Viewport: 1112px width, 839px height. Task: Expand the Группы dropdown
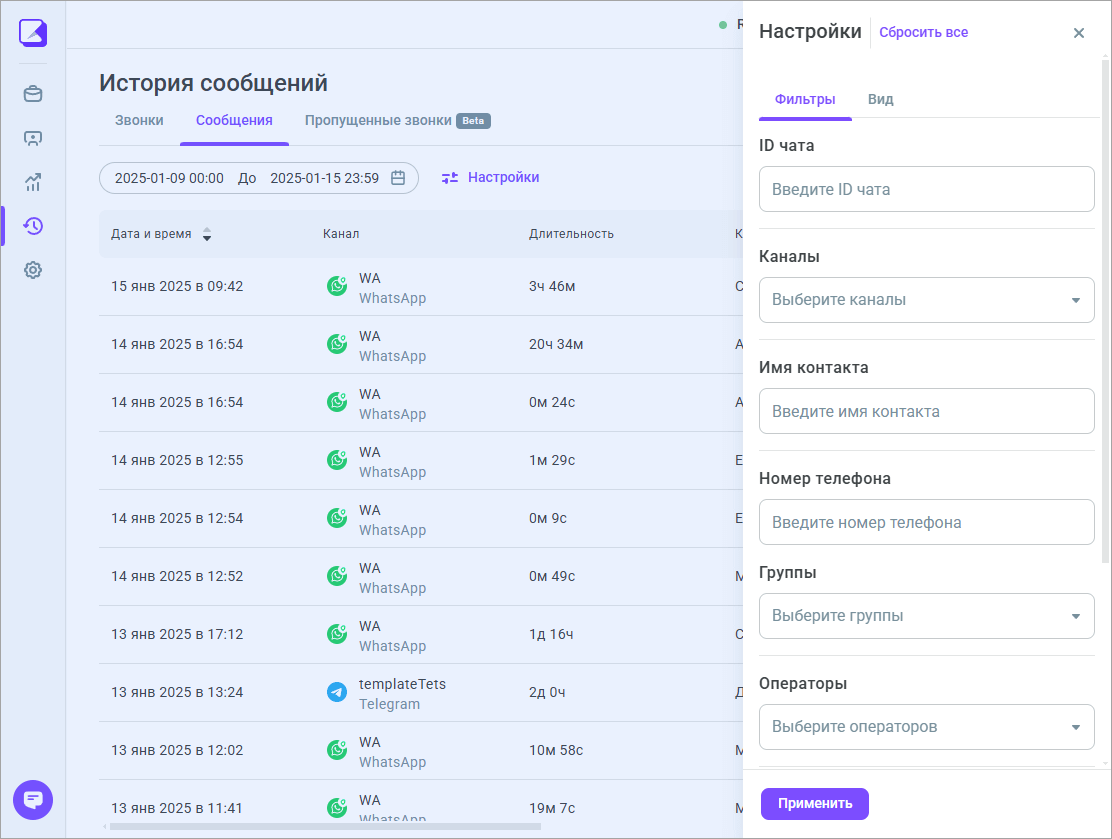pos(926,616)
